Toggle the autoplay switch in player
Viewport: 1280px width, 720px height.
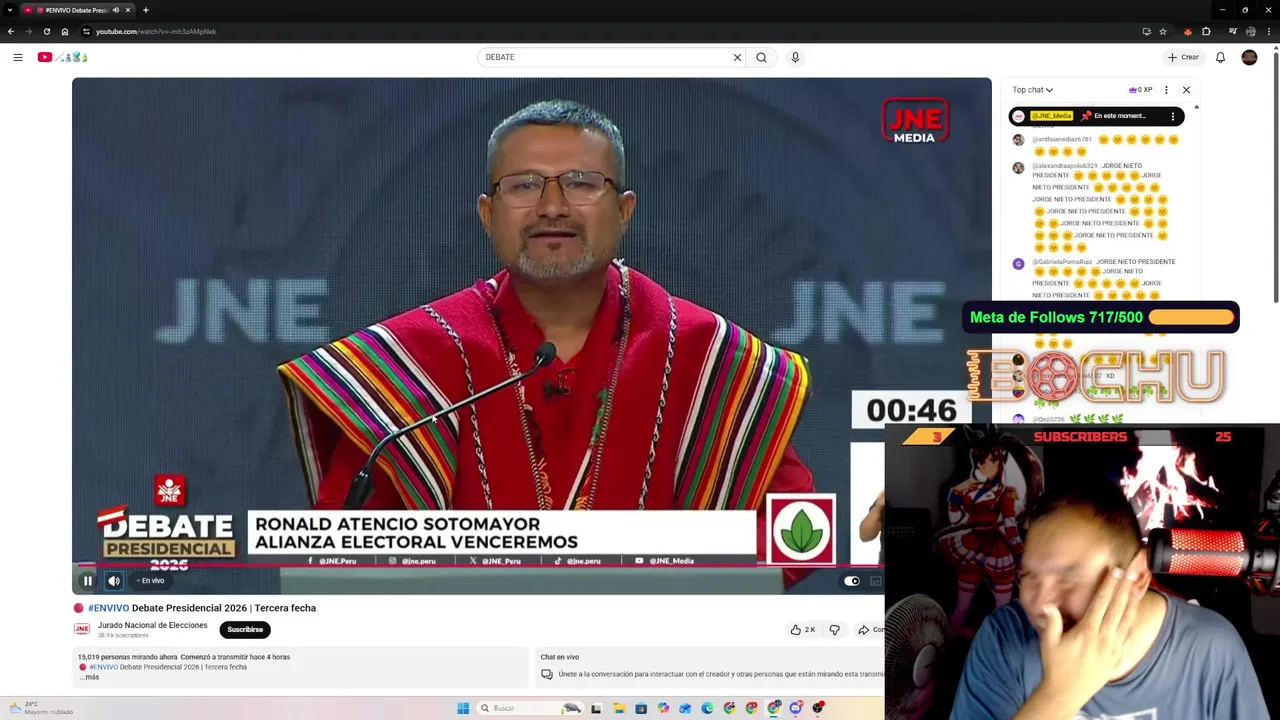pos(851,581)
